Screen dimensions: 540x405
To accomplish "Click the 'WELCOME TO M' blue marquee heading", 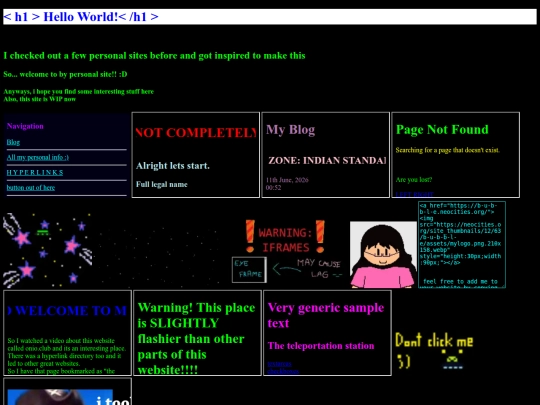I will coord(67,311).
